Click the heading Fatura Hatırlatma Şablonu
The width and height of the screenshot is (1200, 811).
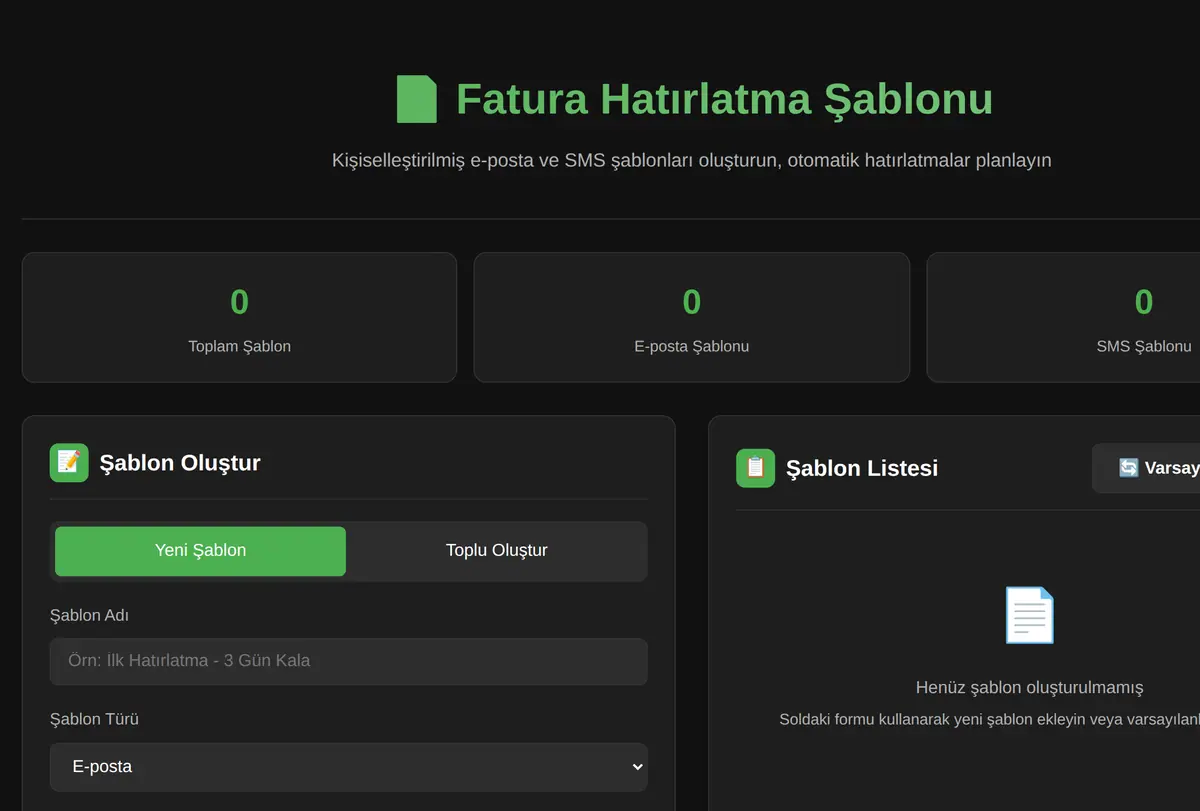click(x=724, y=100)
